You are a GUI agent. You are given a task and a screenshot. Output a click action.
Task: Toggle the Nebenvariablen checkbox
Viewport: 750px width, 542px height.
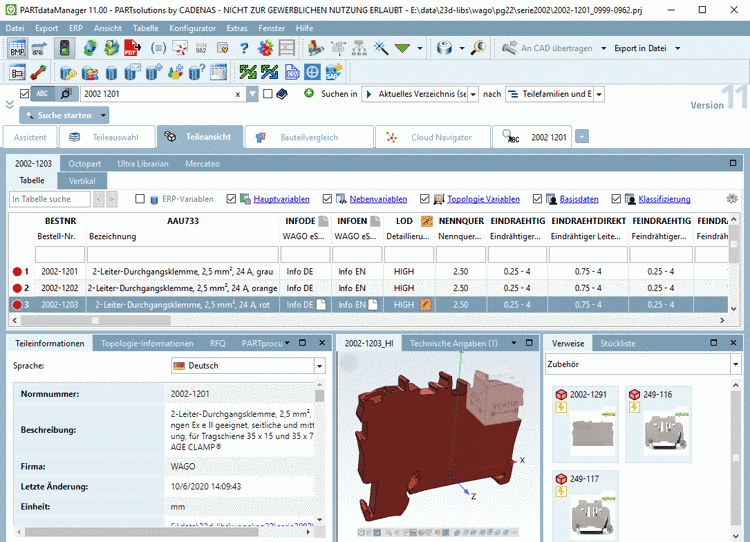[327, 199]
